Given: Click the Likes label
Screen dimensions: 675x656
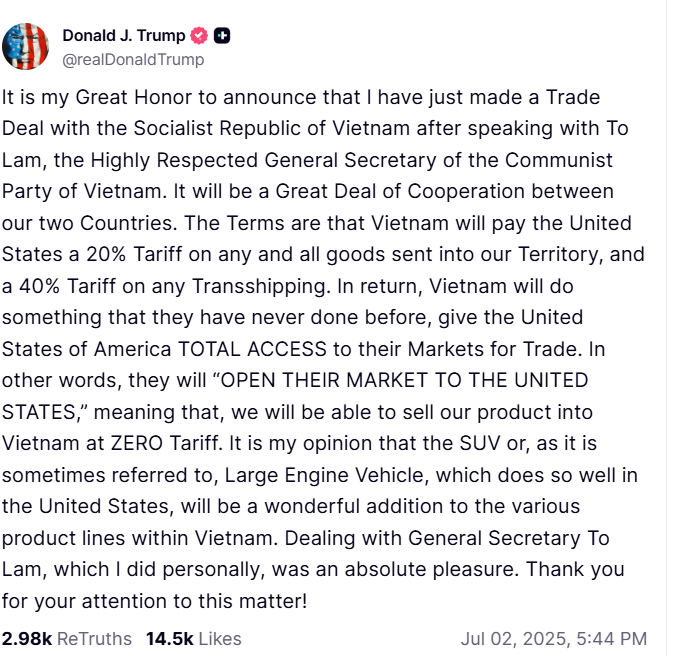Looking at the screenshot, I should point(220,639).
